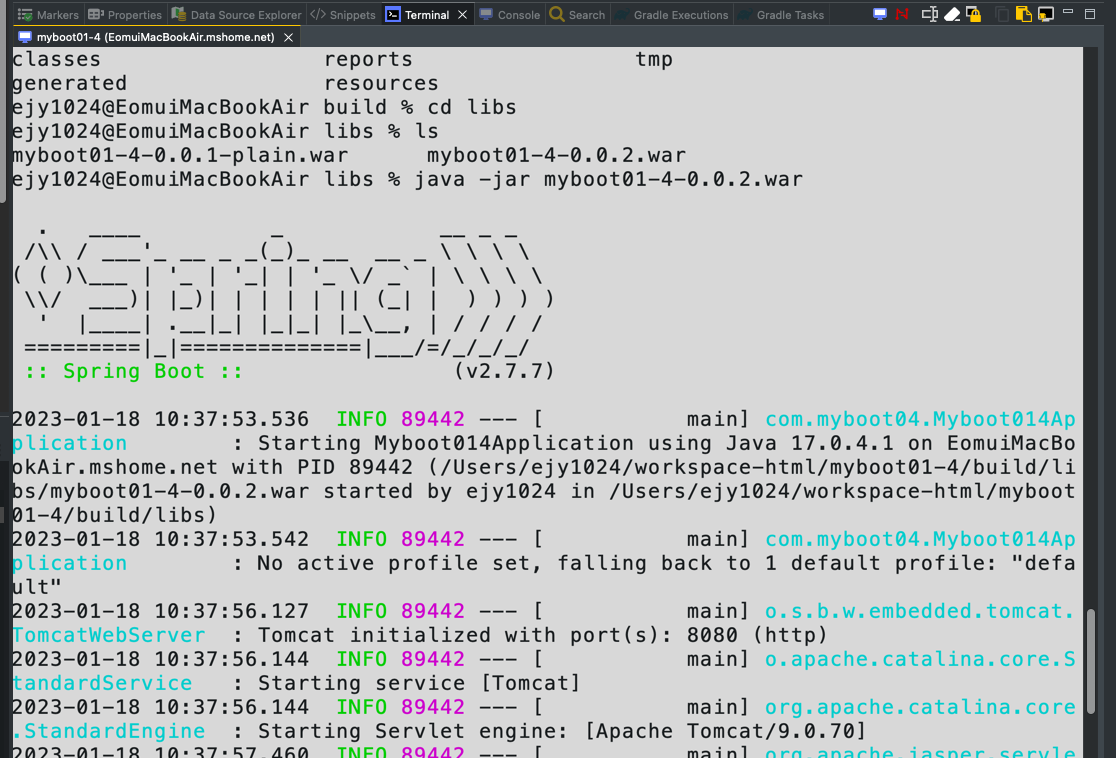
Task: Toggle the command input field icon
Action: point(929,14)
